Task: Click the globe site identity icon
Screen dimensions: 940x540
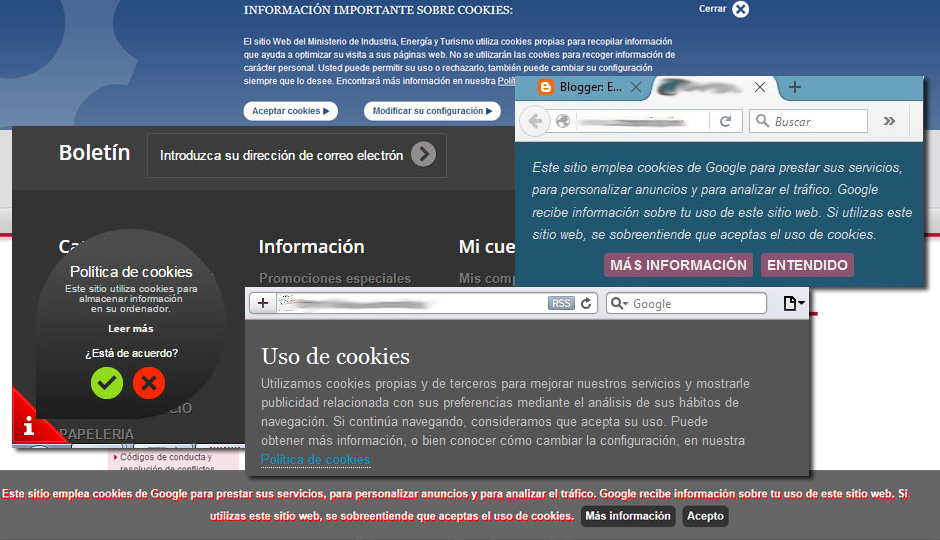Action: pyautogui.click(x=563, y=122)
